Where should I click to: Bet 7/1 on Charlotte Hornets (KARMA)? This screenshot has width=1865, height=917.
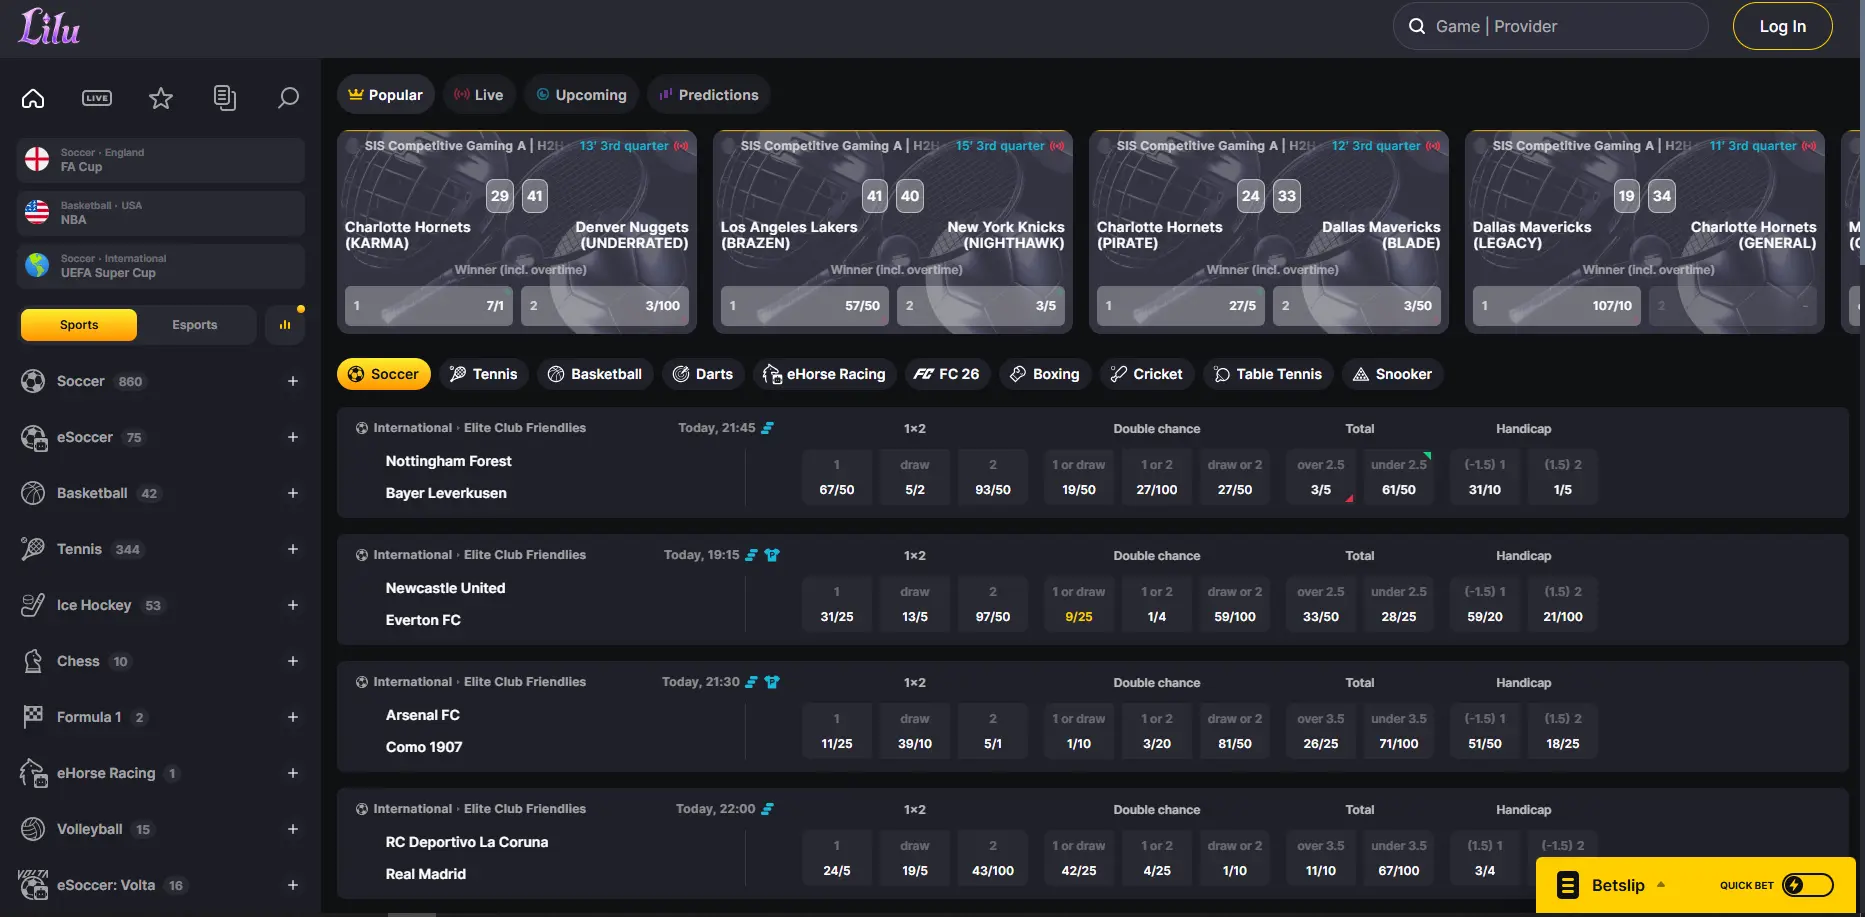(429, 306)
